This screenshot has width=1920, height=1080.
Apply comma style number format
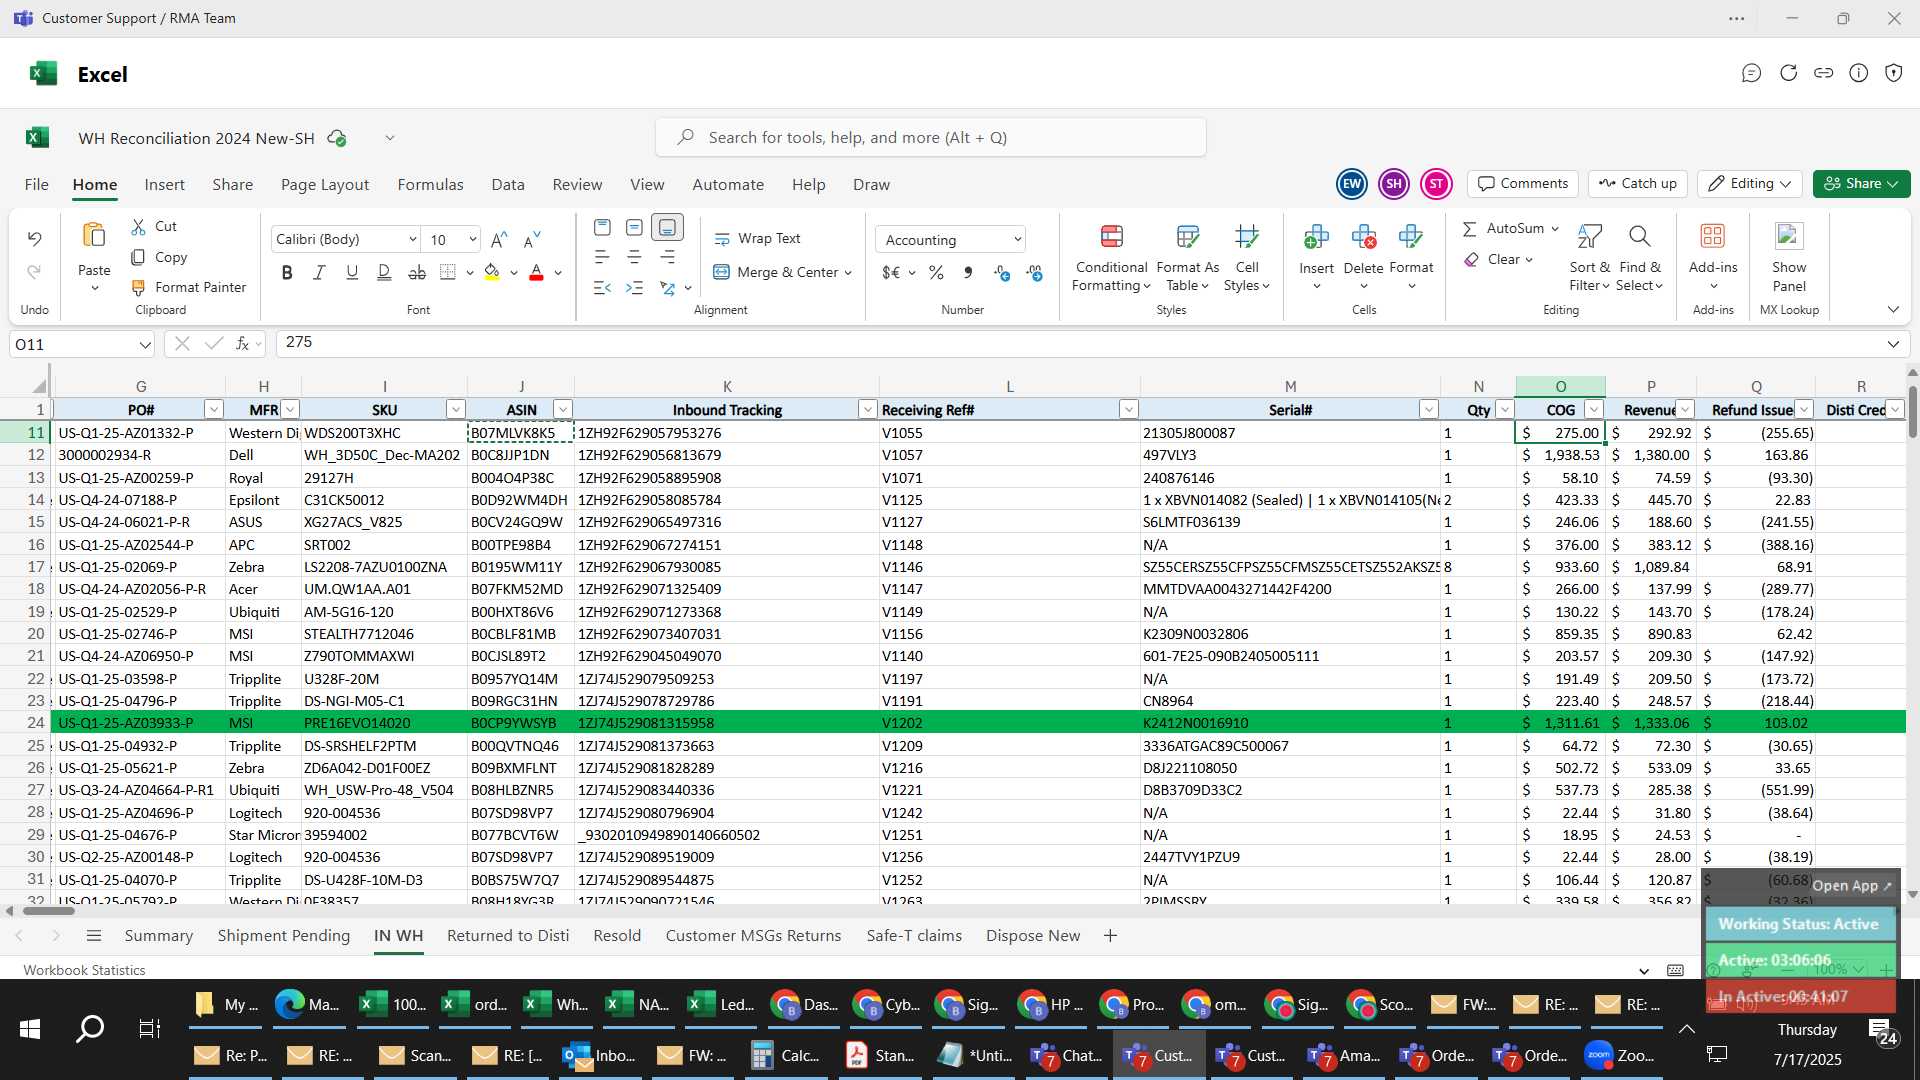tap(968, 273)
